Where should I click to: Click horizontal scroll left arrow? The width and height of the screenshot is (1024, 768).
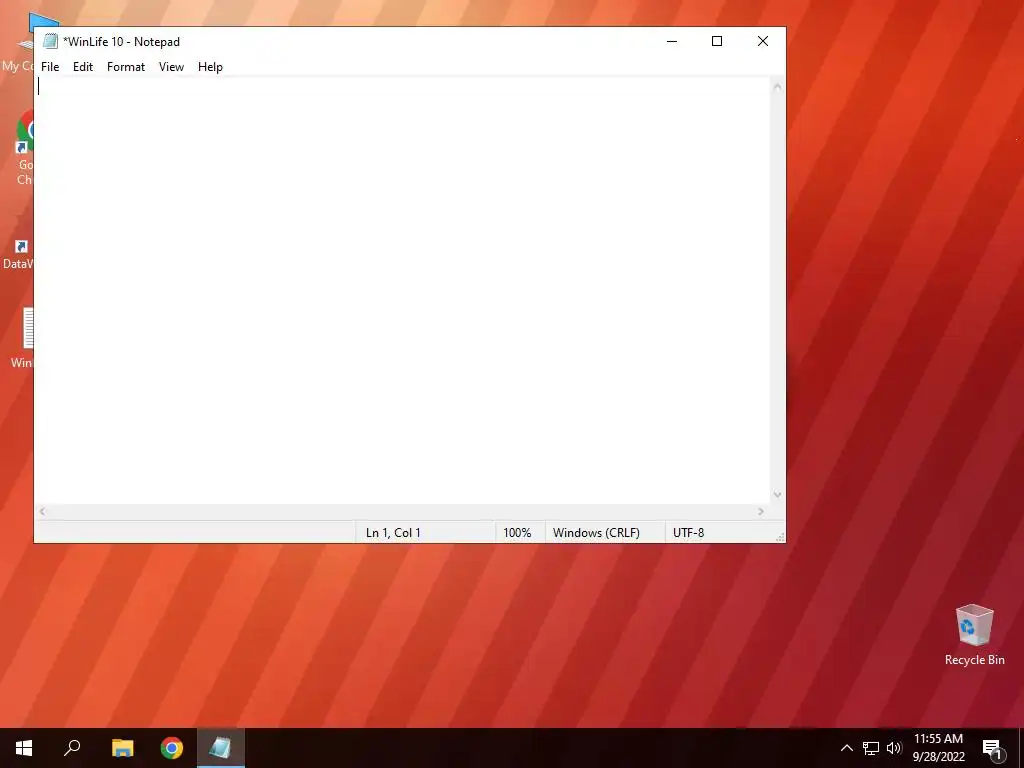click(x=42, y=511)
